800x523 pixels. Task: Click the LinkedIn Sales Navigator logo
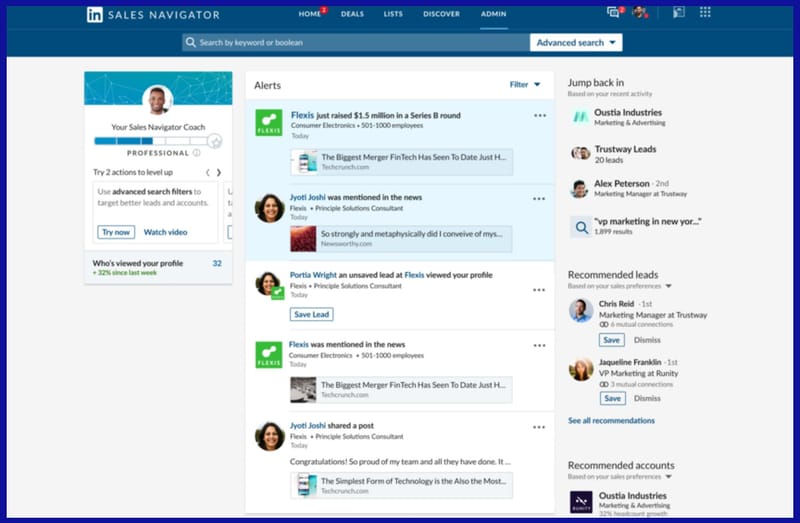pyautogui.click(x=152, y=15)
